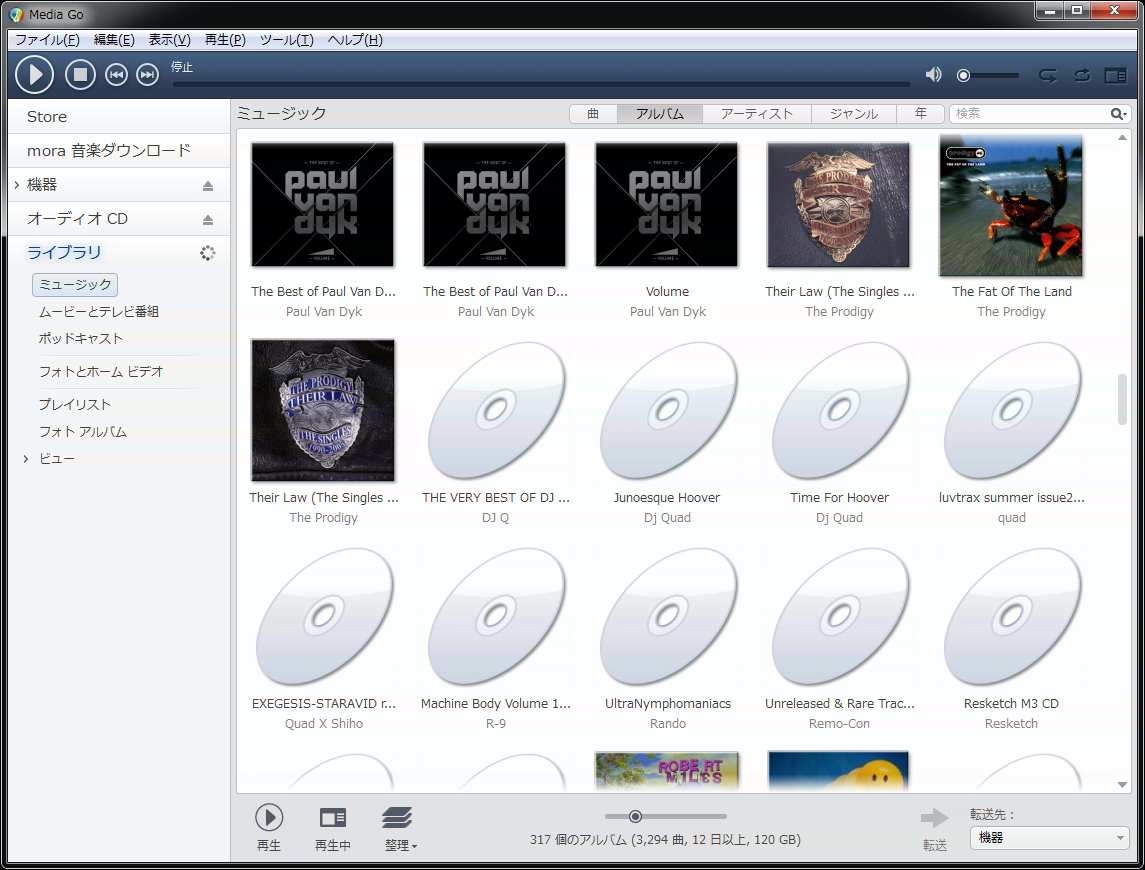Image resolution: width=1145 pixels, height=870 pixels.
Task: Open the ファイル(F) menu
Action: [47, 39]
